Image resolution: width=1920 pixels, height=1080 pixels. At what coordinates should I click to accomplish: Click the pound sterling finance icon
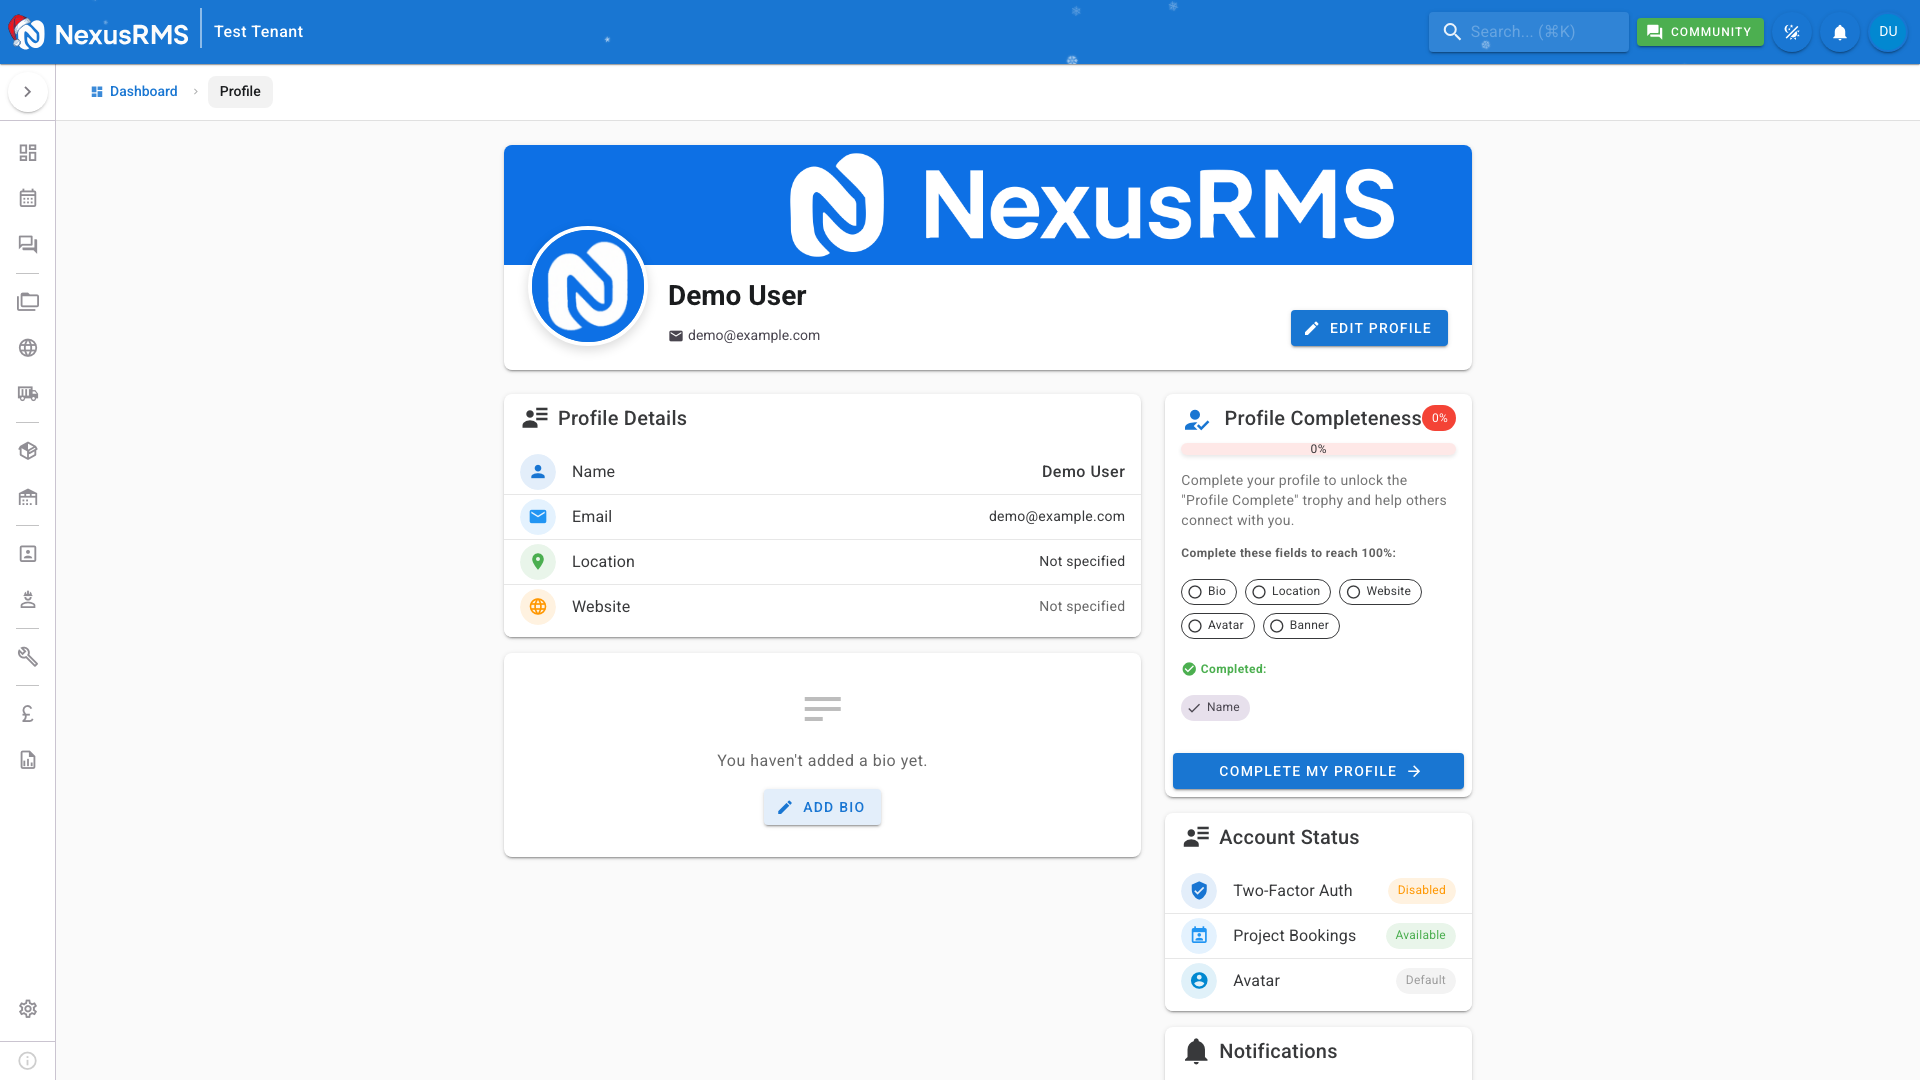click(27, 713)
